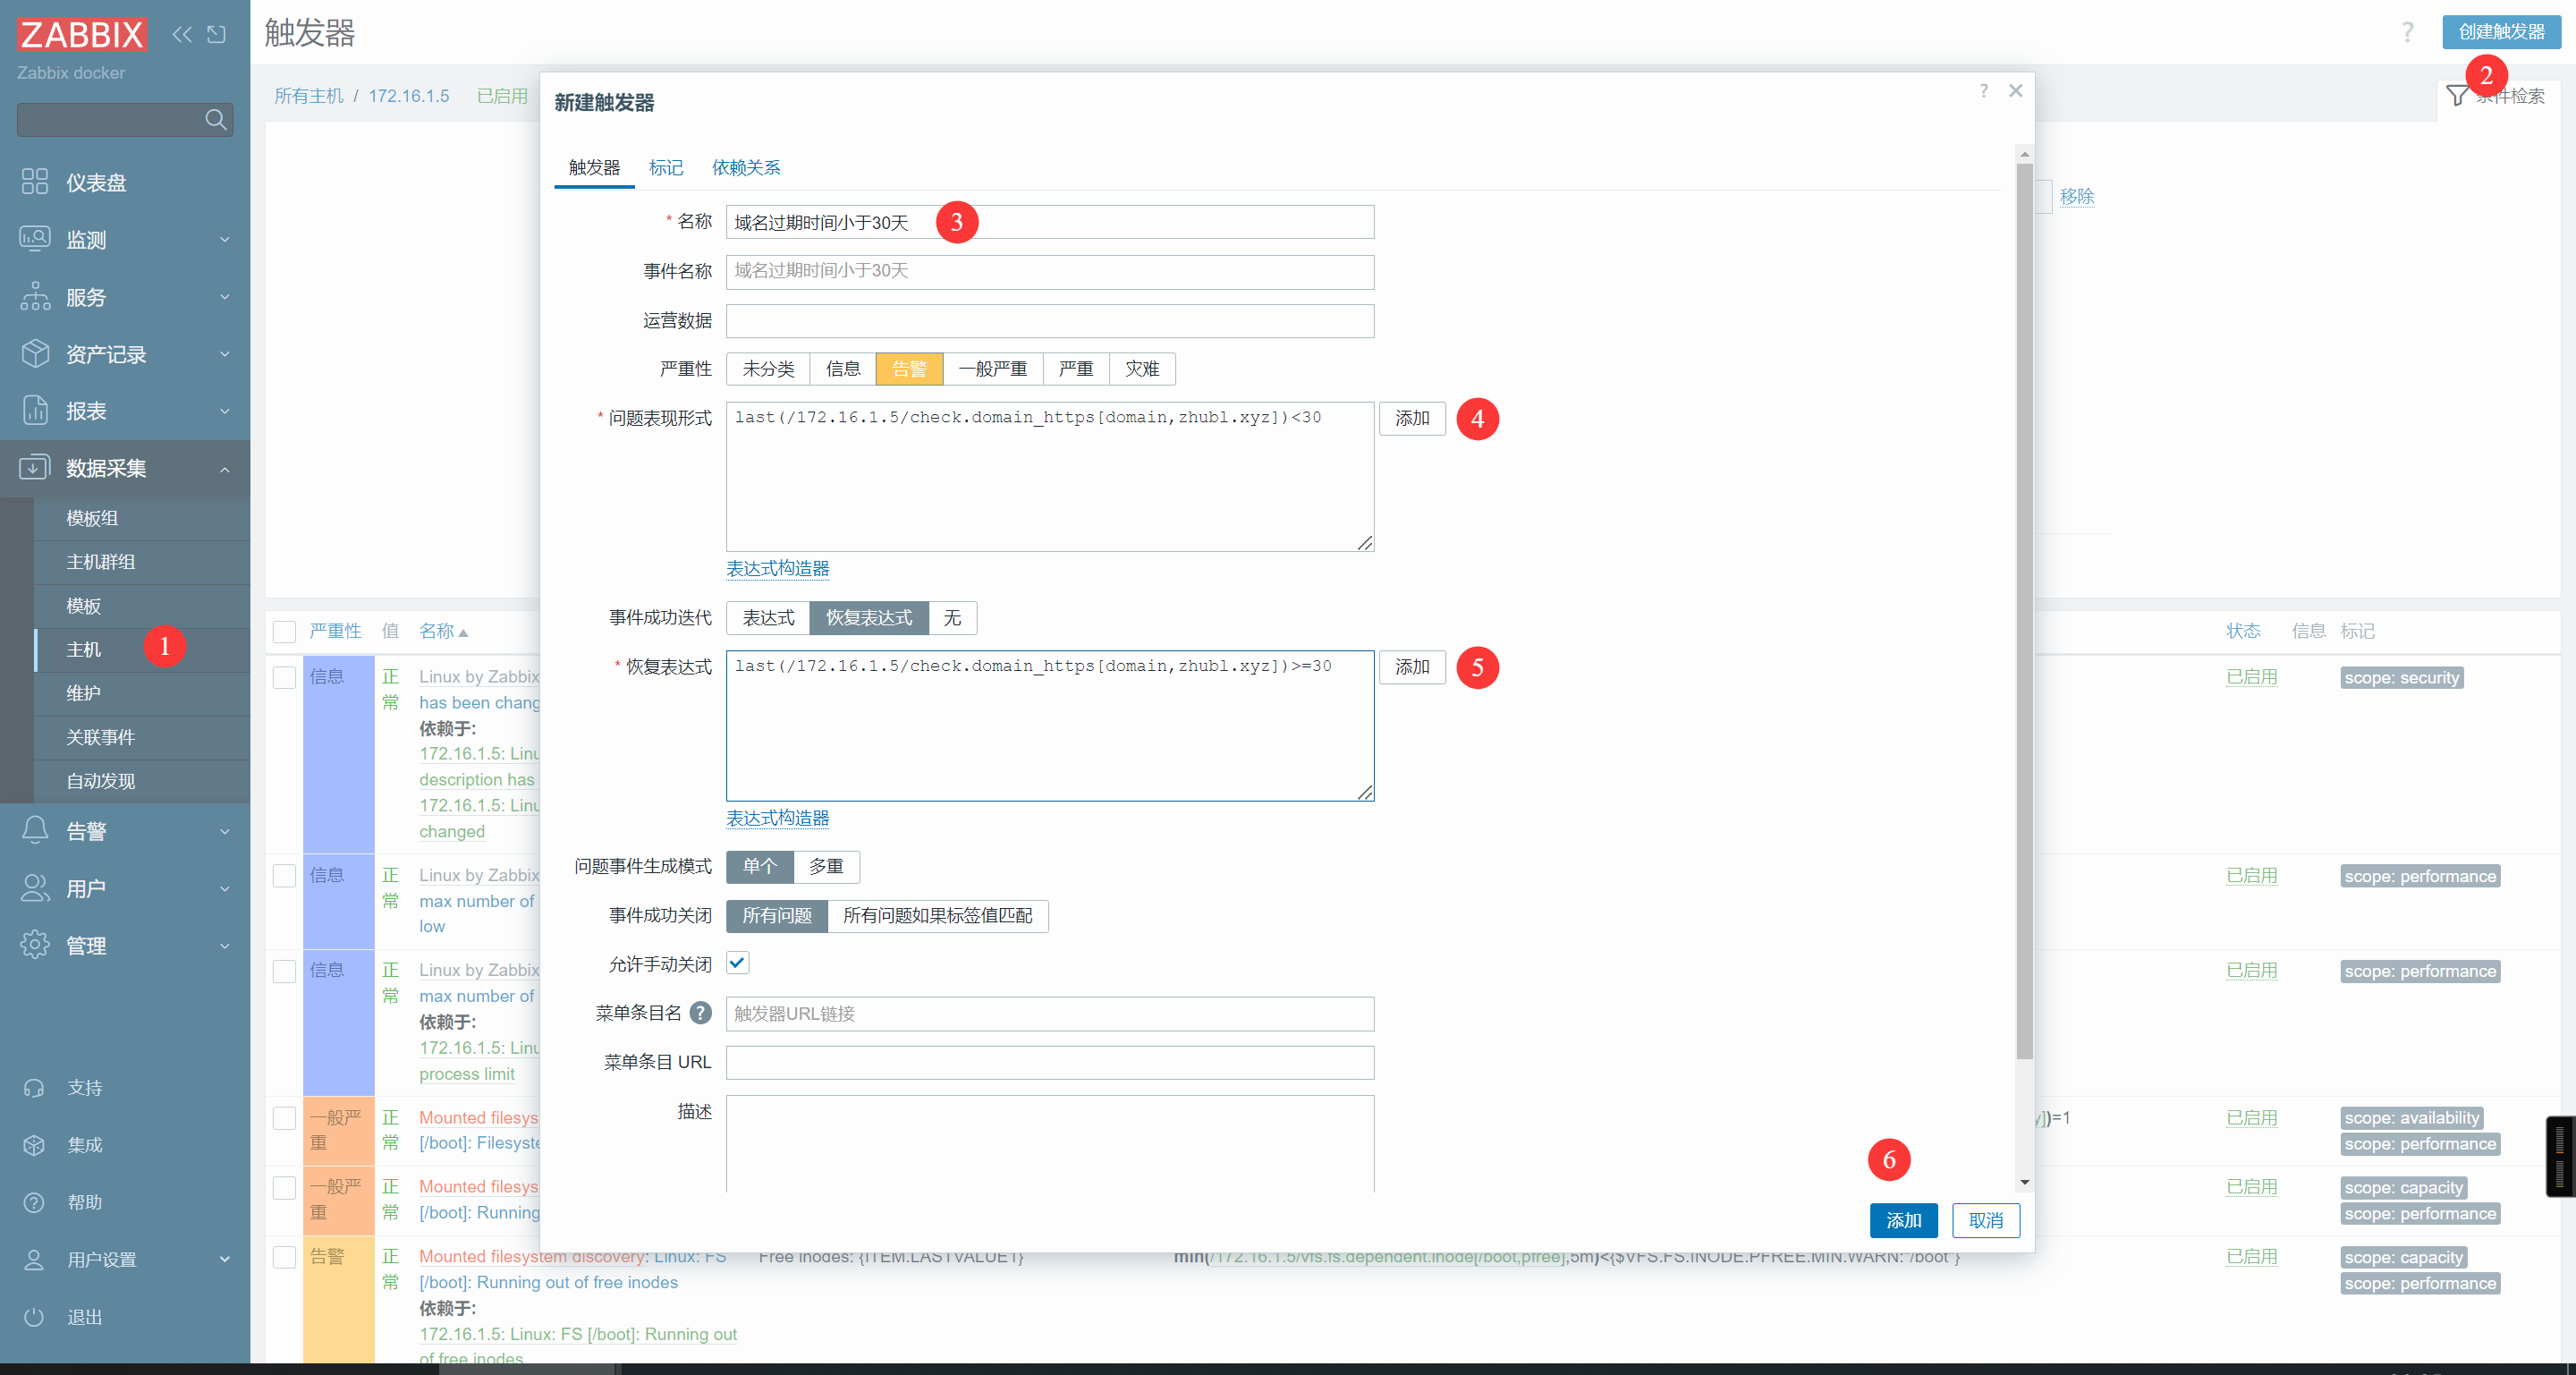Switch to the 依赖关系 tab
Screen dimensions: 2576x1375
pos(746,167)
